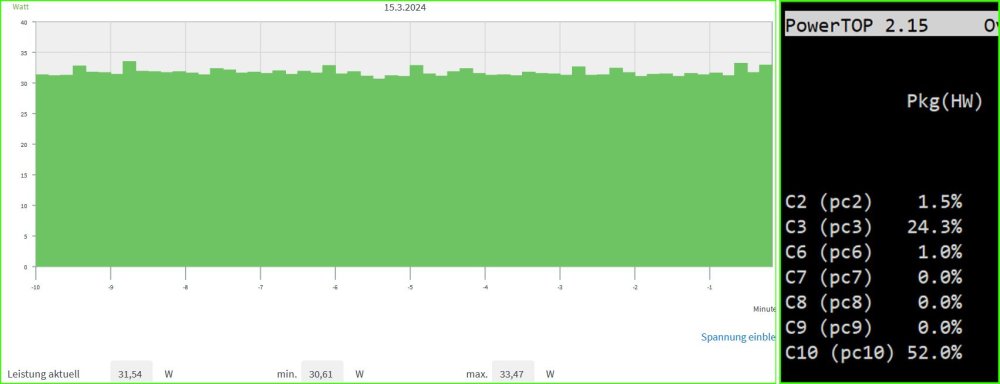Click the 'PowerTOP 2.15' header text
This screenshot has width=1000, height=384.
pos(857,26)
